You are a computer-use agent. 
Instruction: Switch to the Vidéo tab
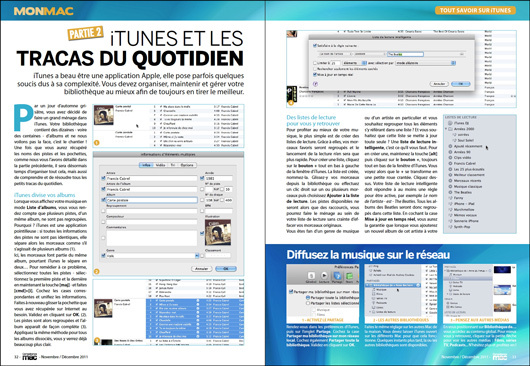[x=160, y=165]
